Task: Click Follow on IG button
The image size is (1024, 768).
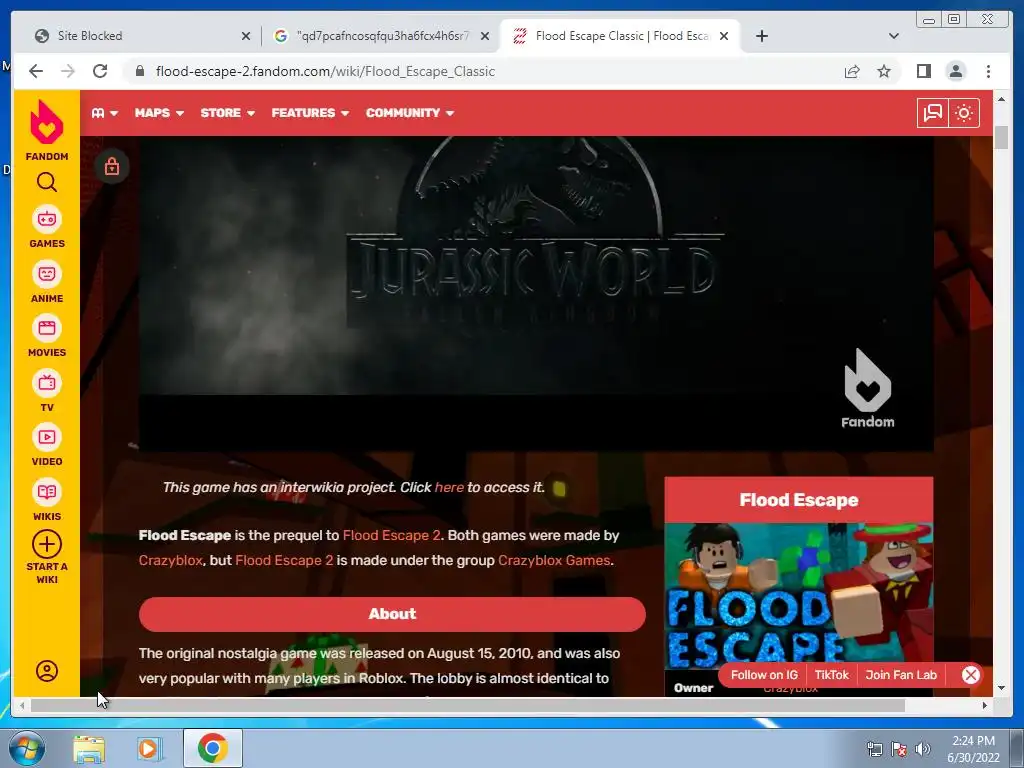Action: click(x=764, y=675)
